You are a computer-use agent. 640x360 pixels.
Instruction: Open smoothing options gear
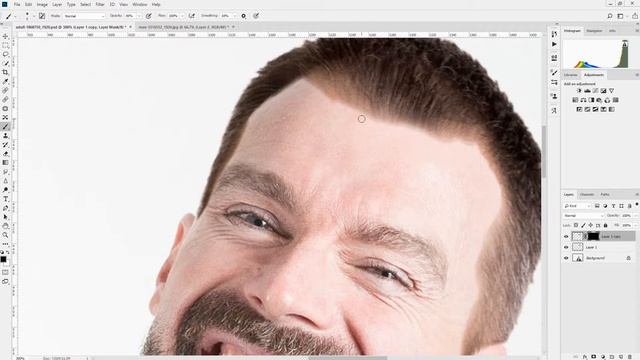point(244,16)
